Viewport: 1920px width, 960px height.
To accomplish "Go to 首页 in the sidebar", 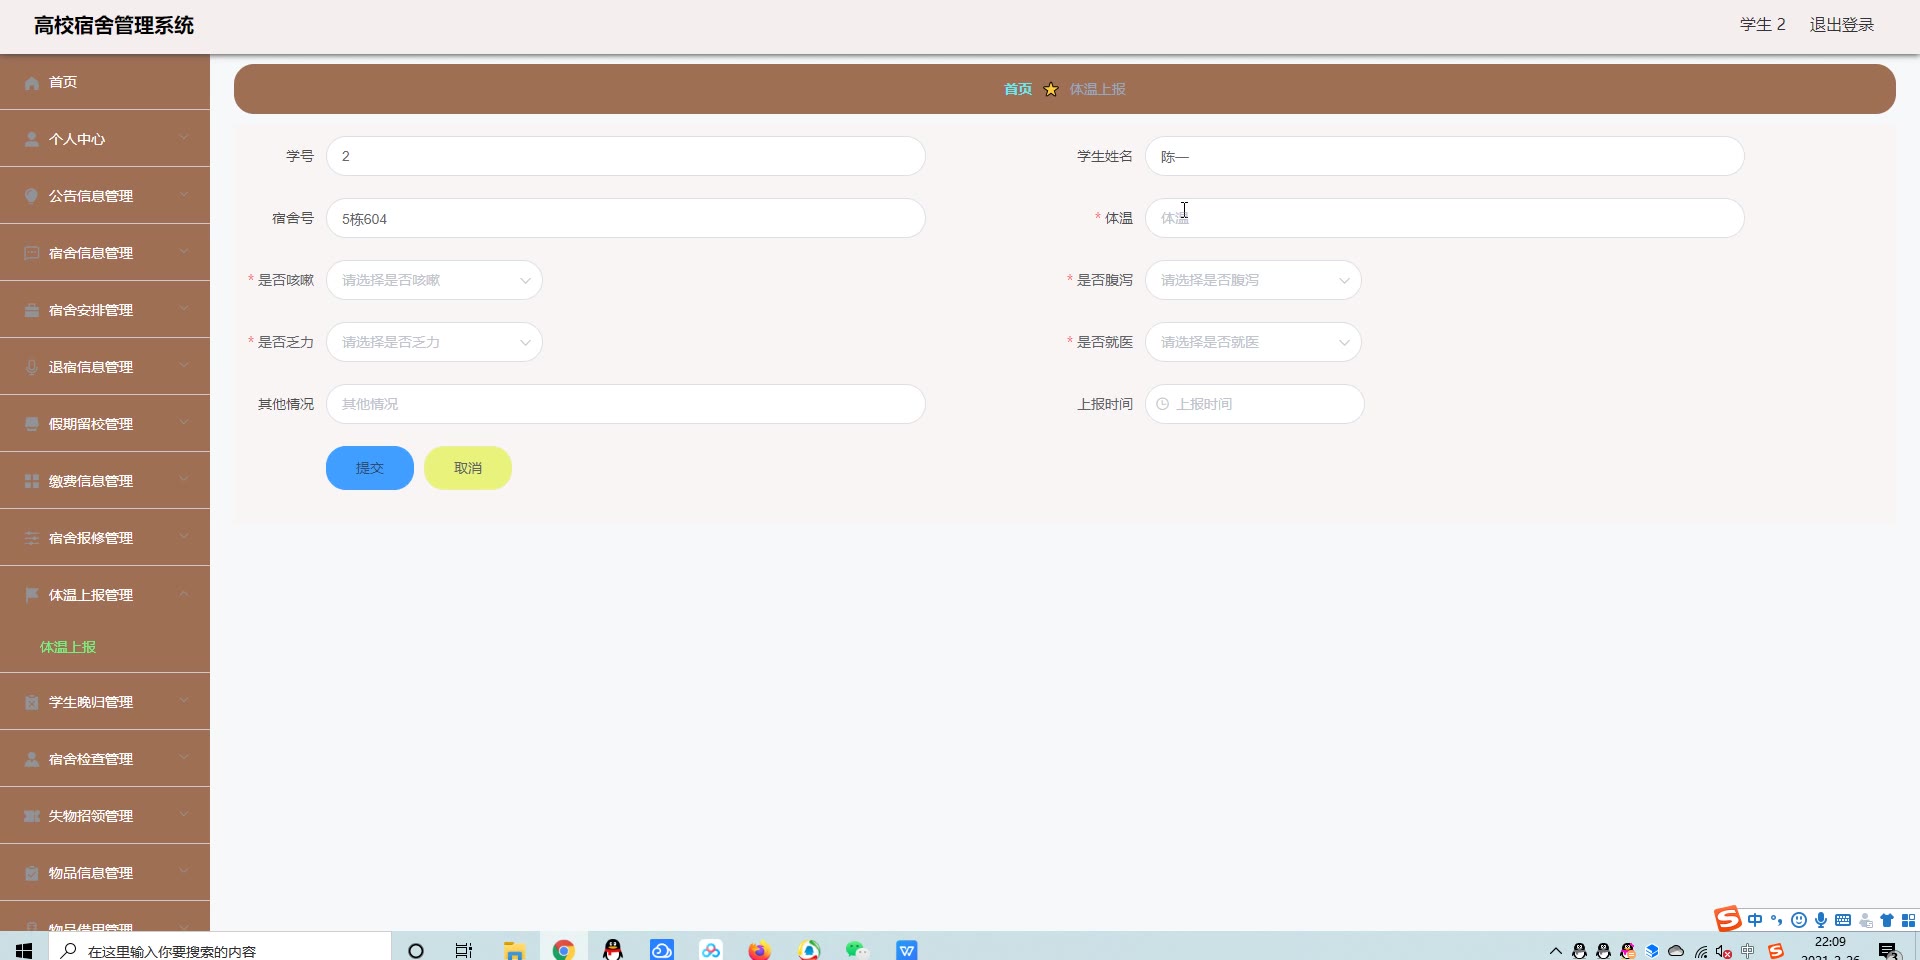I will 105,82.
